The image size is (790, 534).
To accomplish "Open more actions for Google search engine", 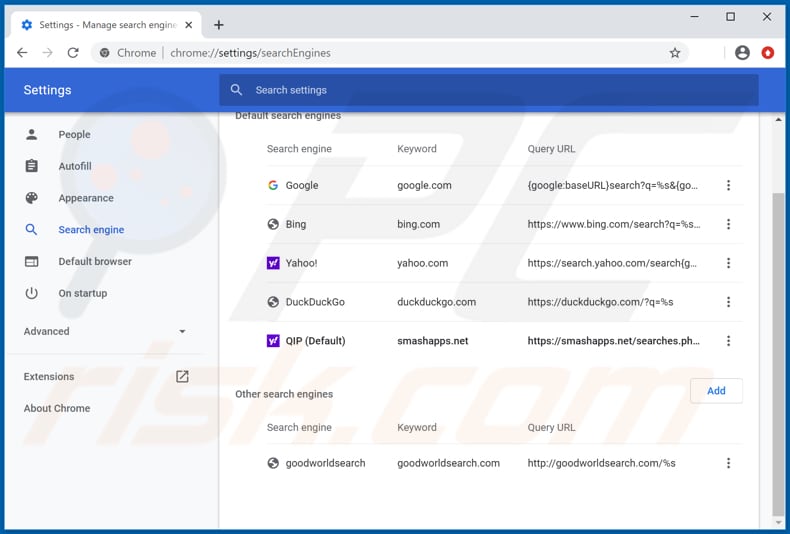I will click(x=728, y=186).
